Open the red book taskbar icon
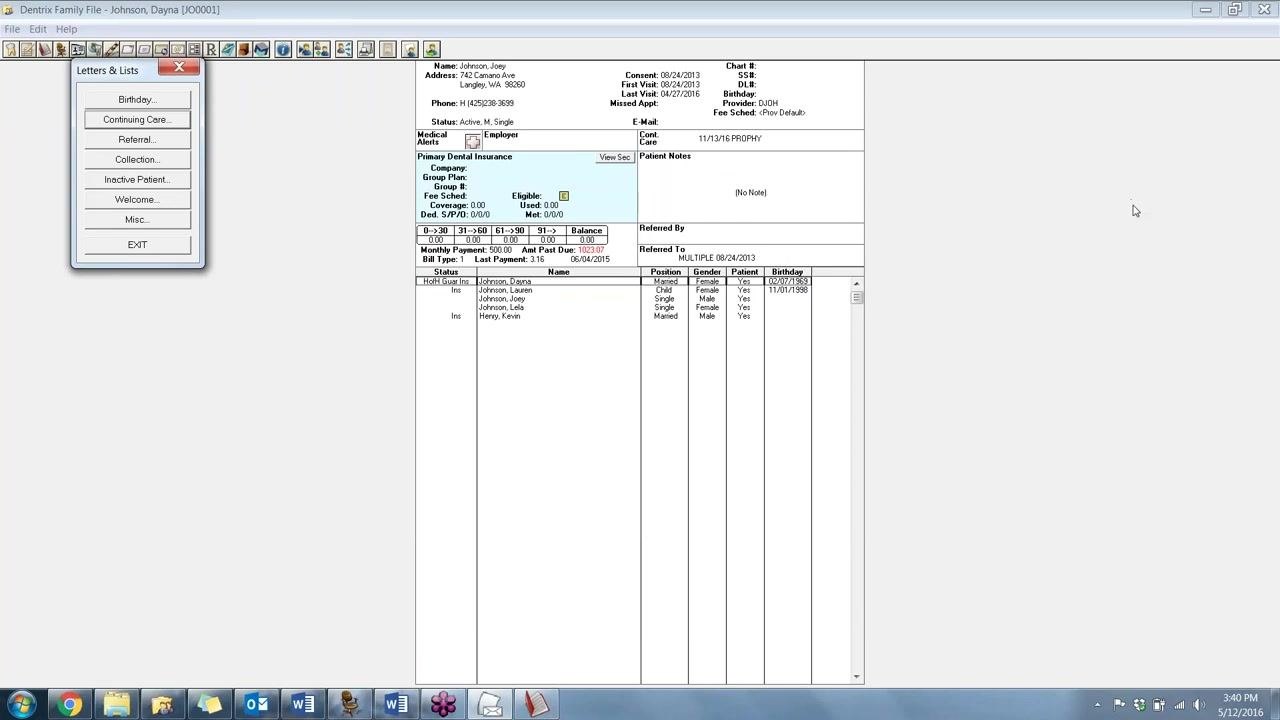Screen dimensions: 1280x720 click(x=537, y=704)
